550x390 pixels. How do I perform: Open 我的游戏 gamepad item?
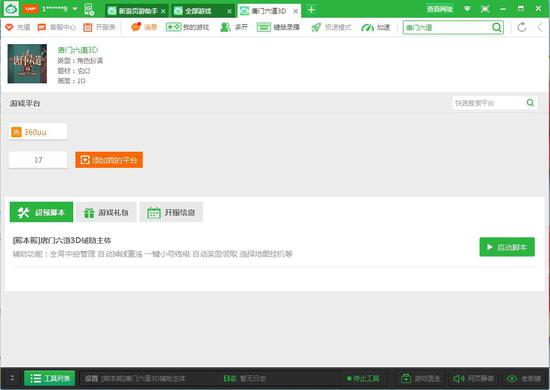(x=187, y=27)
